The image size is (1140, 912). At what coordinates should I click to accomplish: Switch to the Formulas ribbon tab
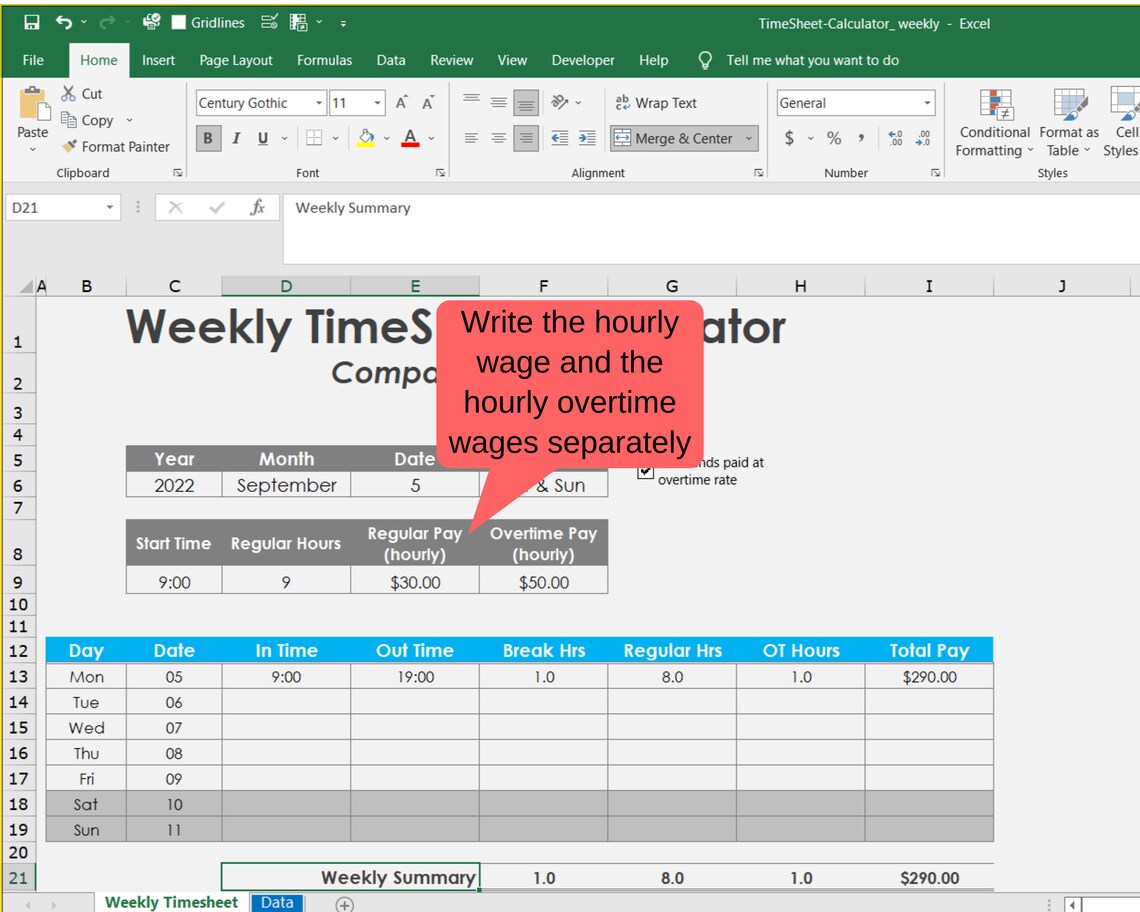[x=324, y=60]
